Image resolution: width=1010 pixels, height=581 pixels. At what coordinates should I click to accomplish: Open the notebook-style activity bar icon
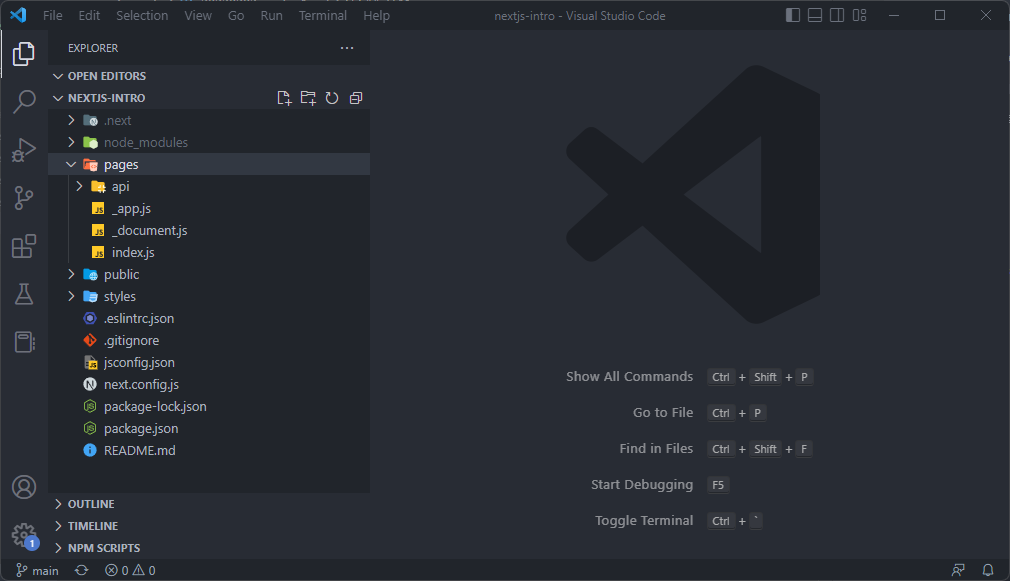pyautogui.click(x=24, y=342)
